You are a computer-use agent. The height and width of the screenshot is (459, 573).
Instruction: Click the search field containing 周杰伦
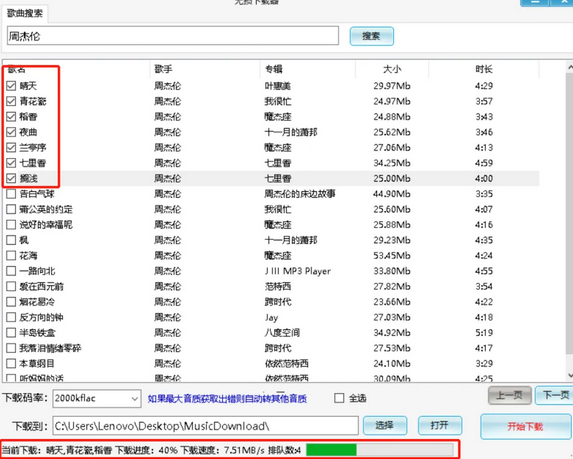[x=173, y=36]
